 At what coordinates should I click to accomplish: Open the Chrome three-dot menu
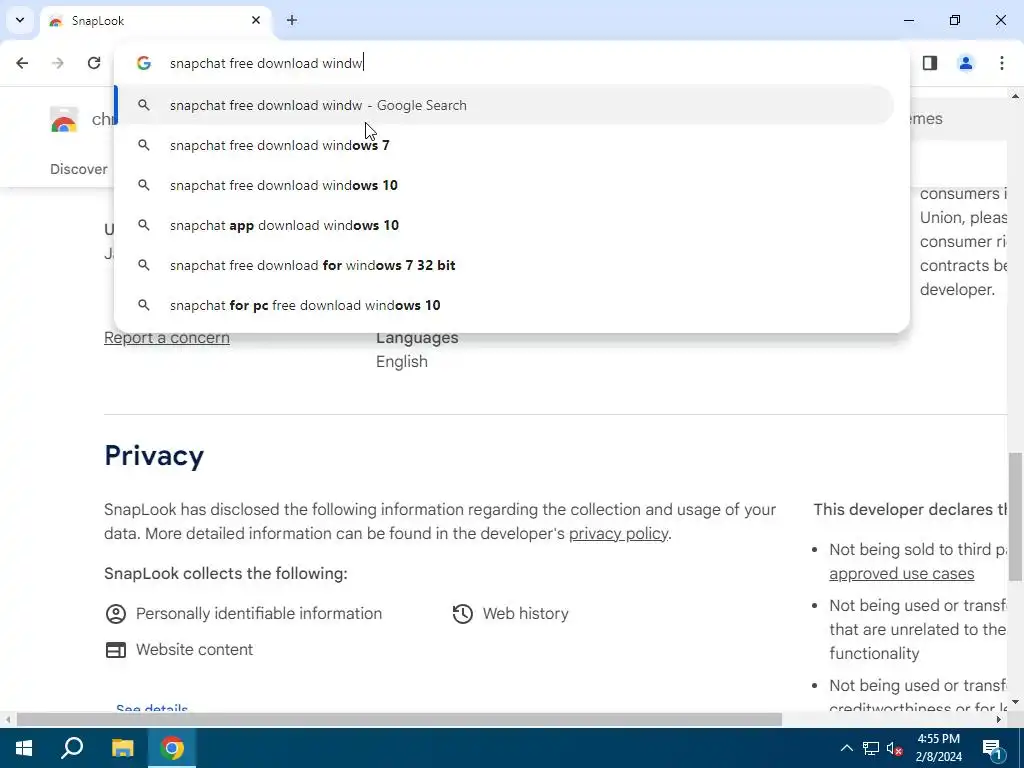(1001, 63)
